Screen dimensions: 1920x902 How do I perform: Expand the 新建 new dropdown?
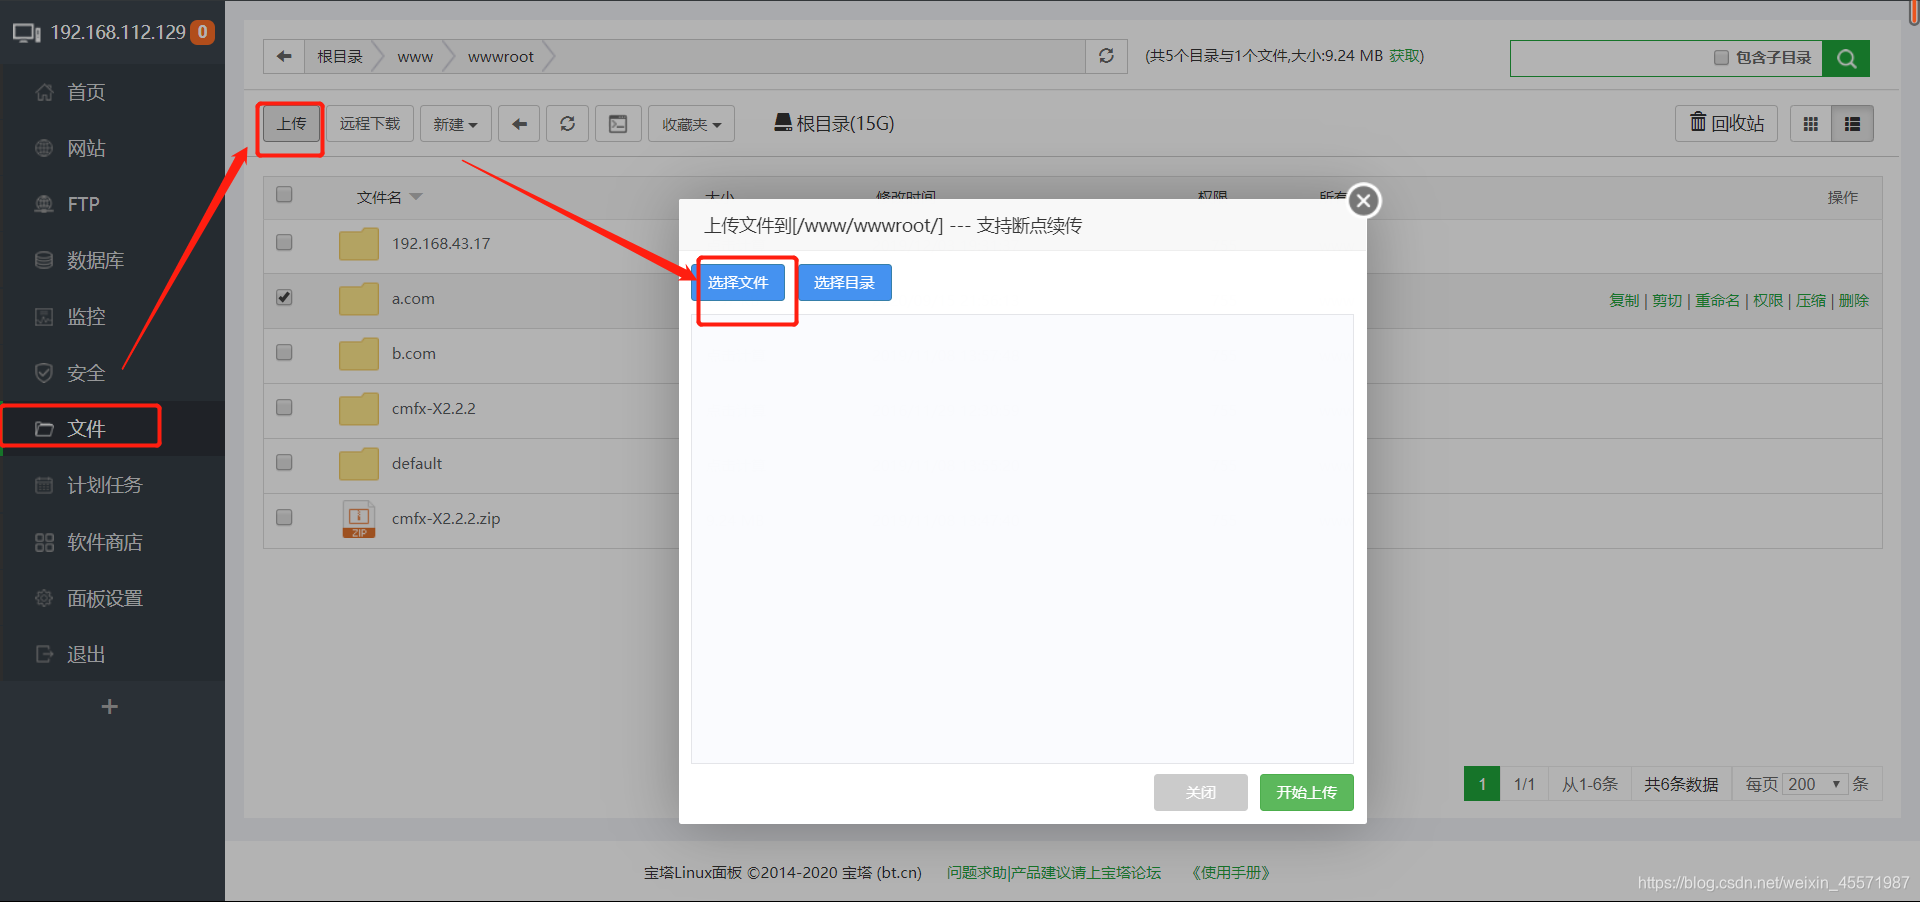coord(455,124)
